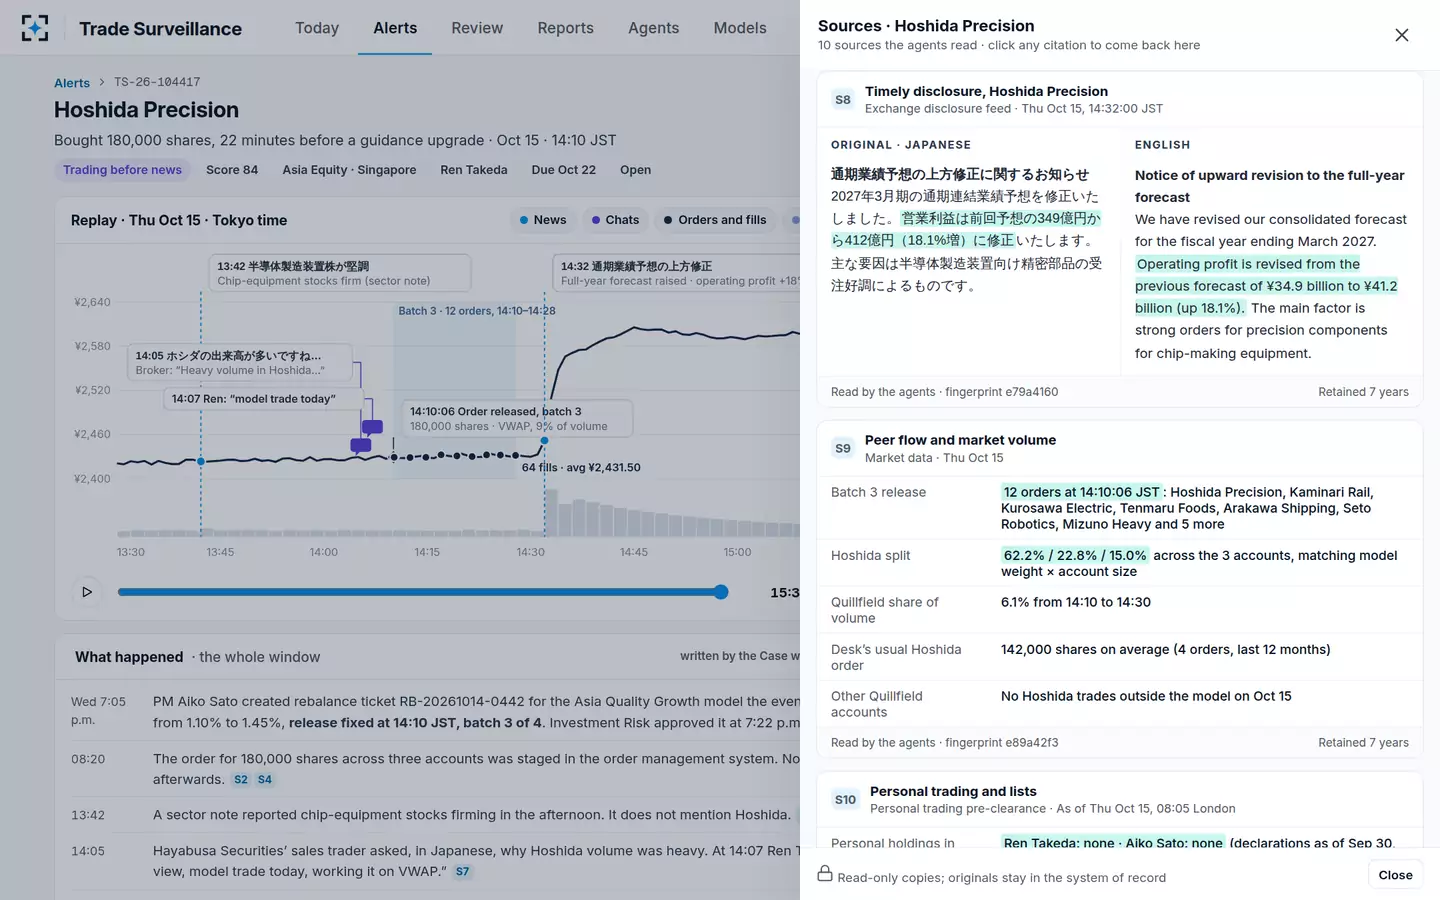Image resolution: width=1440 pixels, height=900 pixels.
Task: Switch to the Review tab
Action: [x=477, y=28]
